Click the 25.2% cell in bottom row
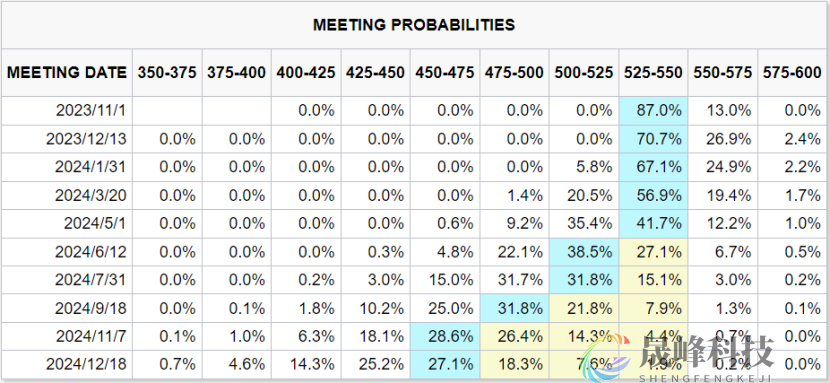The image size is (830, 383). (x=375, y=364)
